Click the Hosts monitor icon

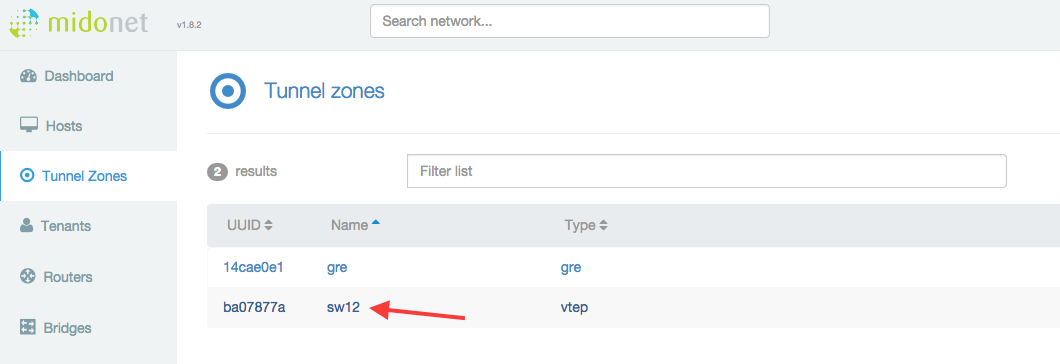28,125
